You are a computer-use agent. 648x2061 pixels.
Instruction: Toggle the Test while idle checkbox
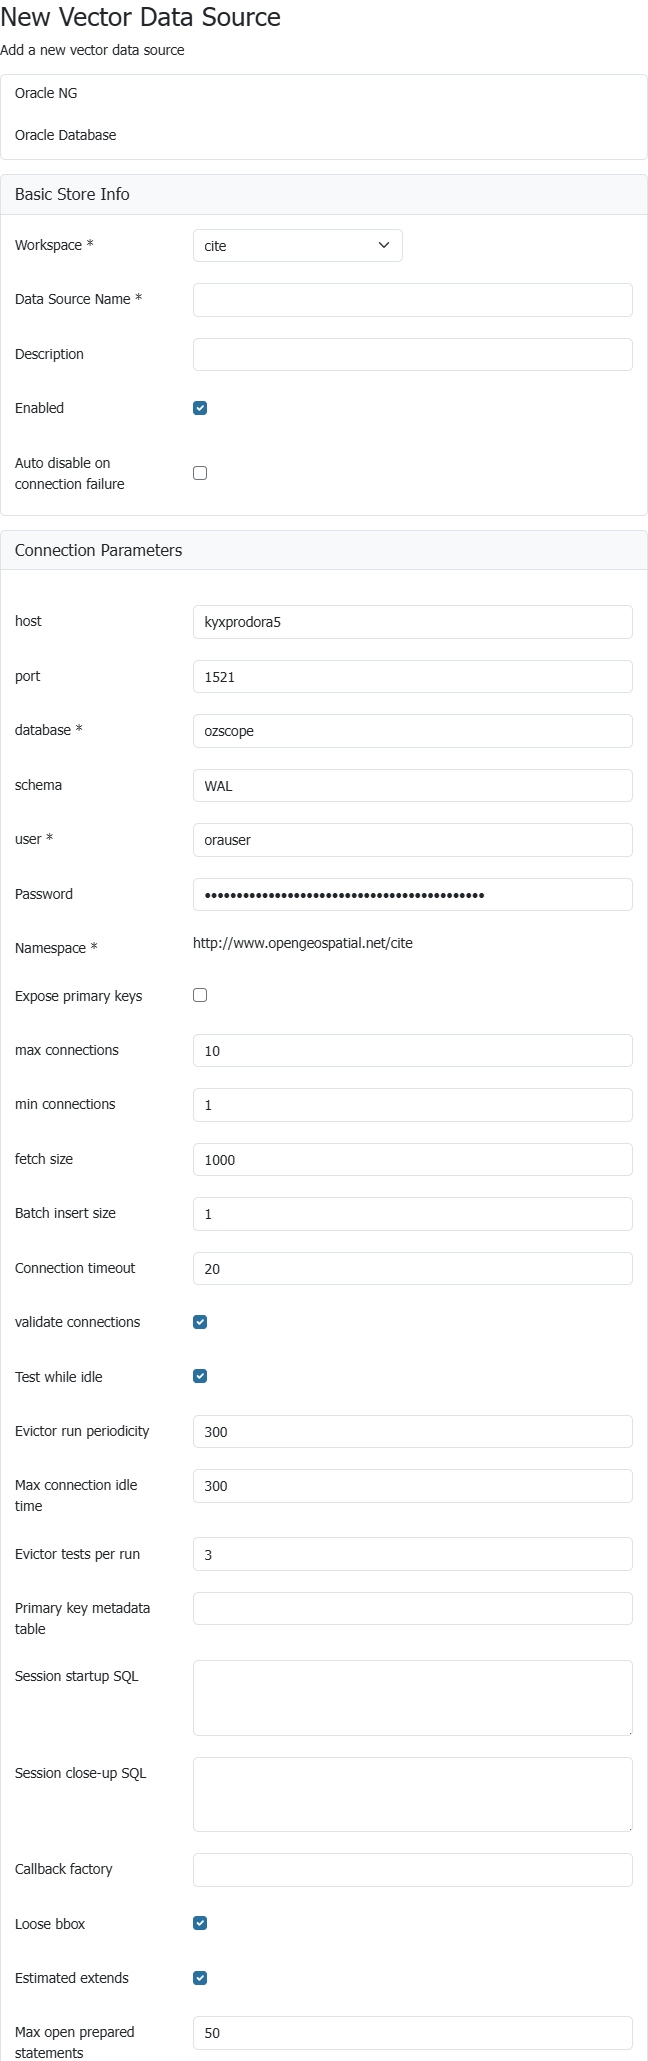tap(200, 1376)
